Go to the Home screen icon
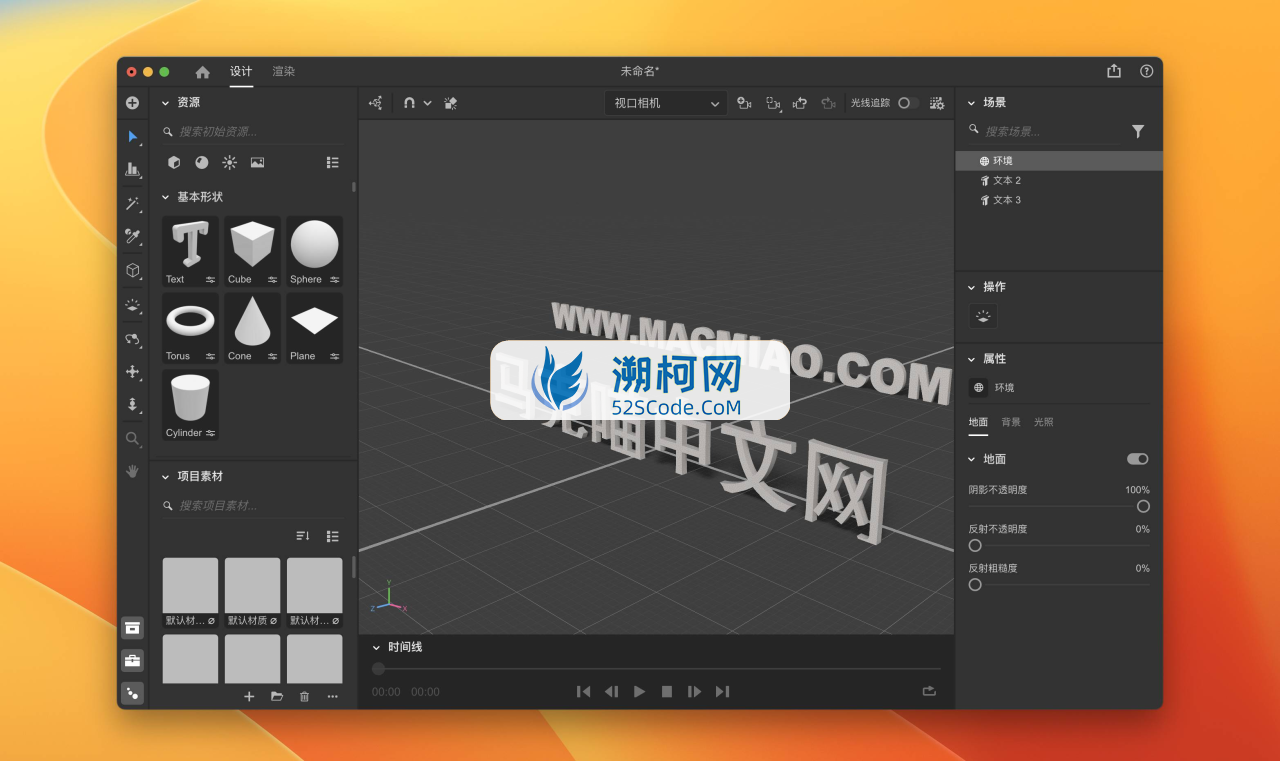Screen dimensions: 1280x761 coord(203,72)
